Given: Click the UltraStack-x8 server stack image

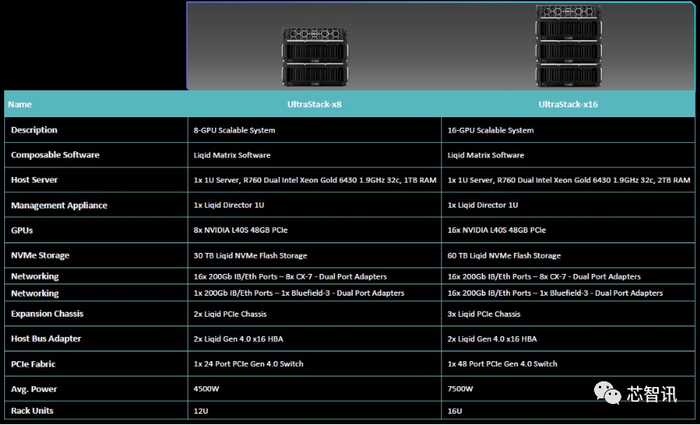Looking at the screenshot, I should coord(315,57).
